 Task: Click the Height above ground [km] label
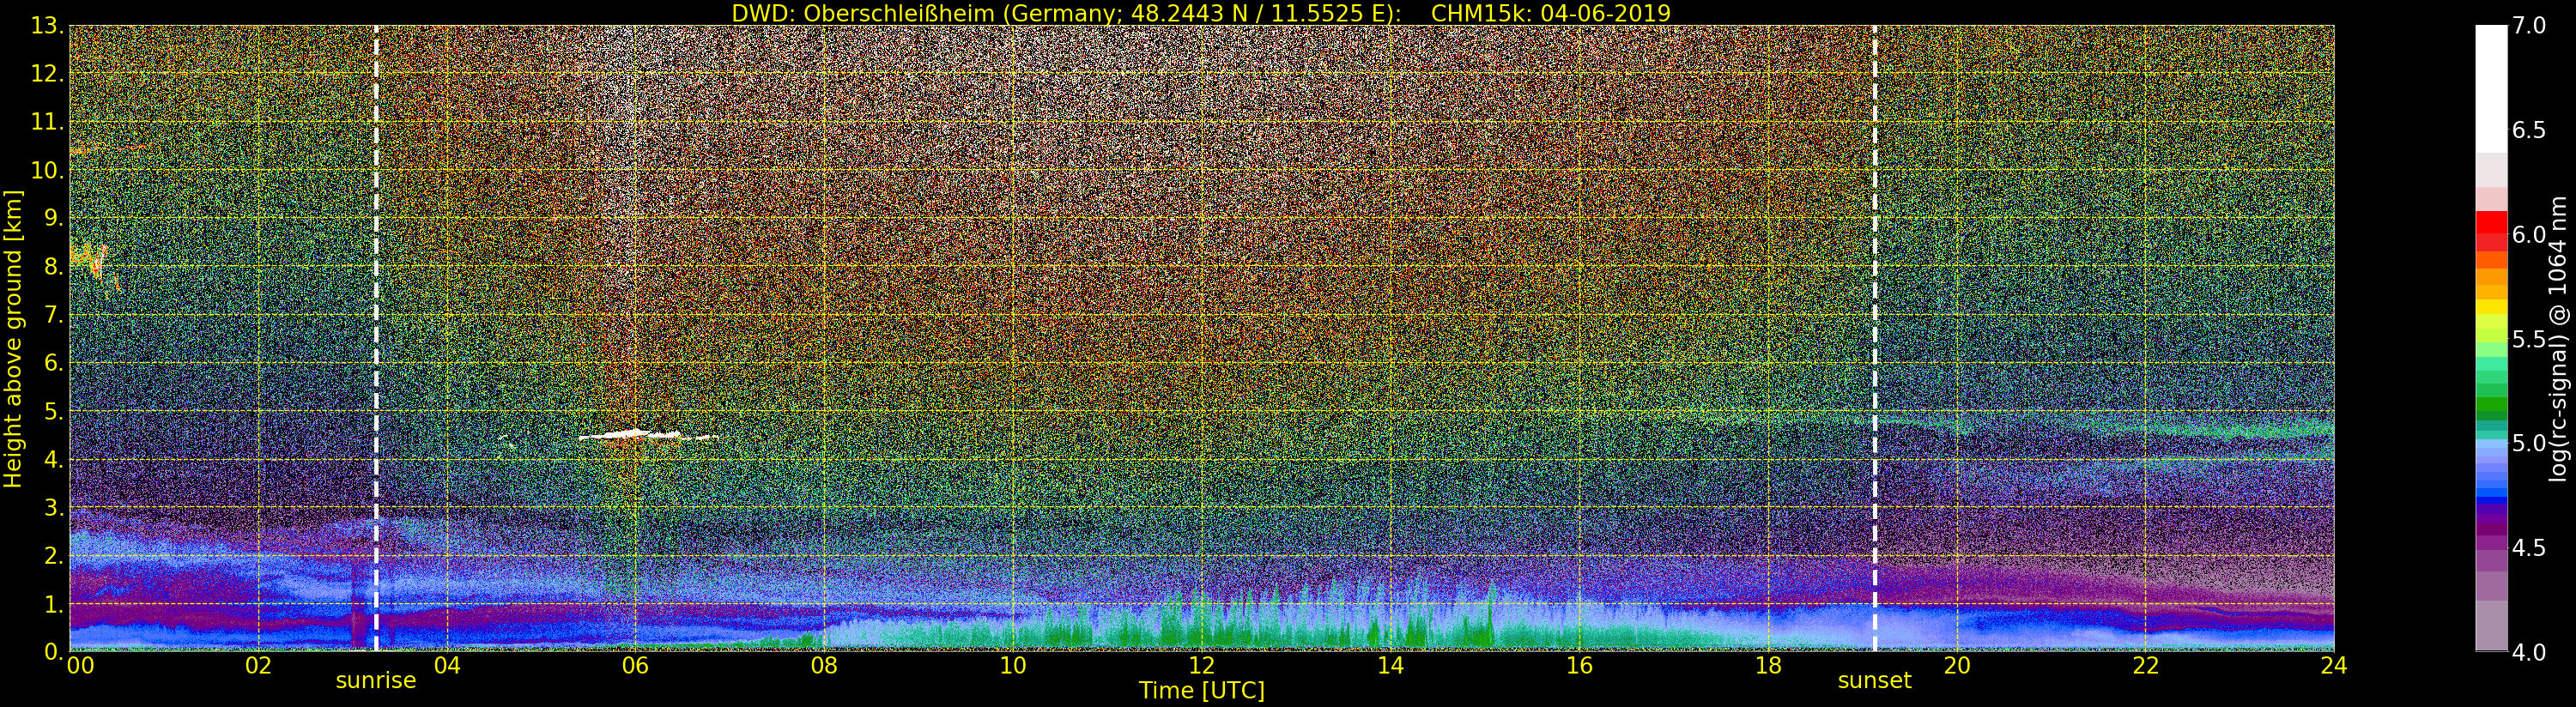click(13, 338)
